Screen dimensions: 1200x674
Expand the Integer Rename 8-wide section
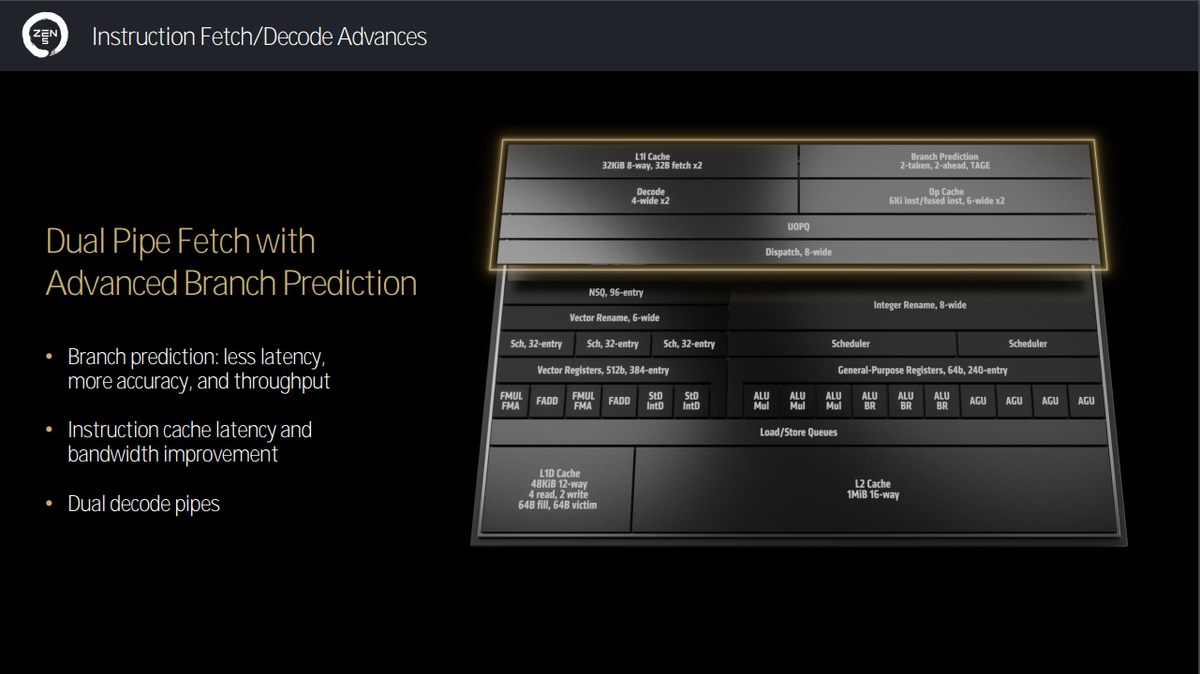920,305
